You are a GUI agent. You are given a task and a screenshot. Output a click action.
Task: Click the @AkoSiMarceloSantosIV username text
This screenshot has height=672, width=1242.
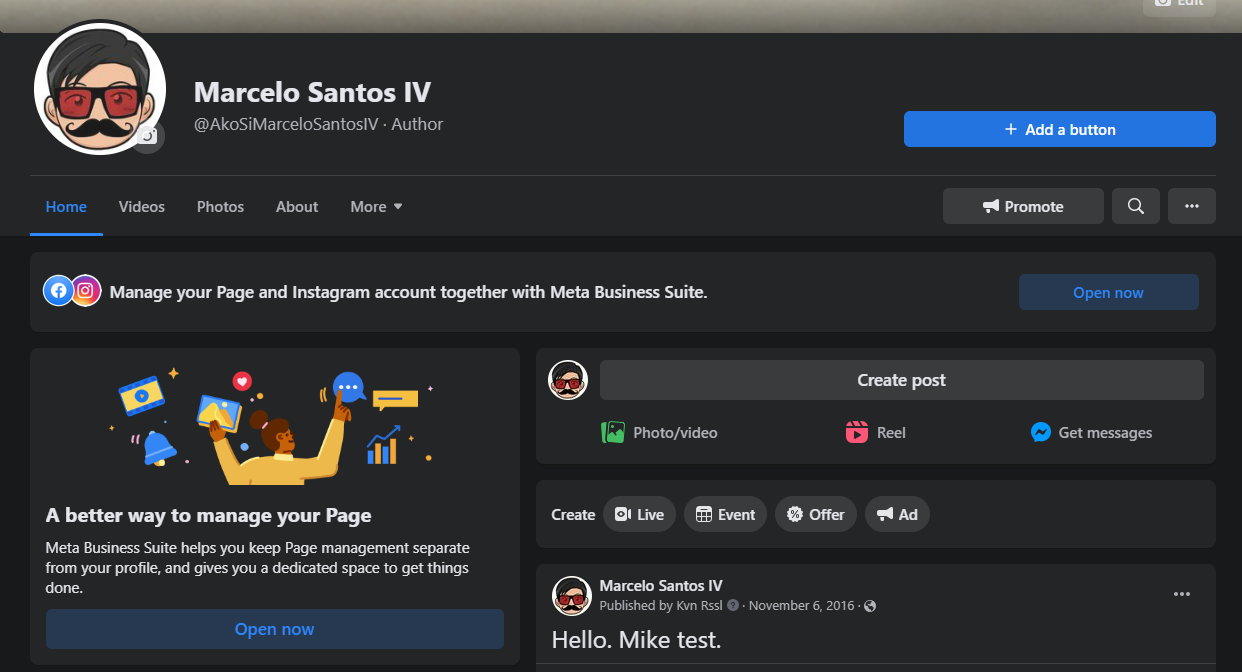tap(286, 125)
